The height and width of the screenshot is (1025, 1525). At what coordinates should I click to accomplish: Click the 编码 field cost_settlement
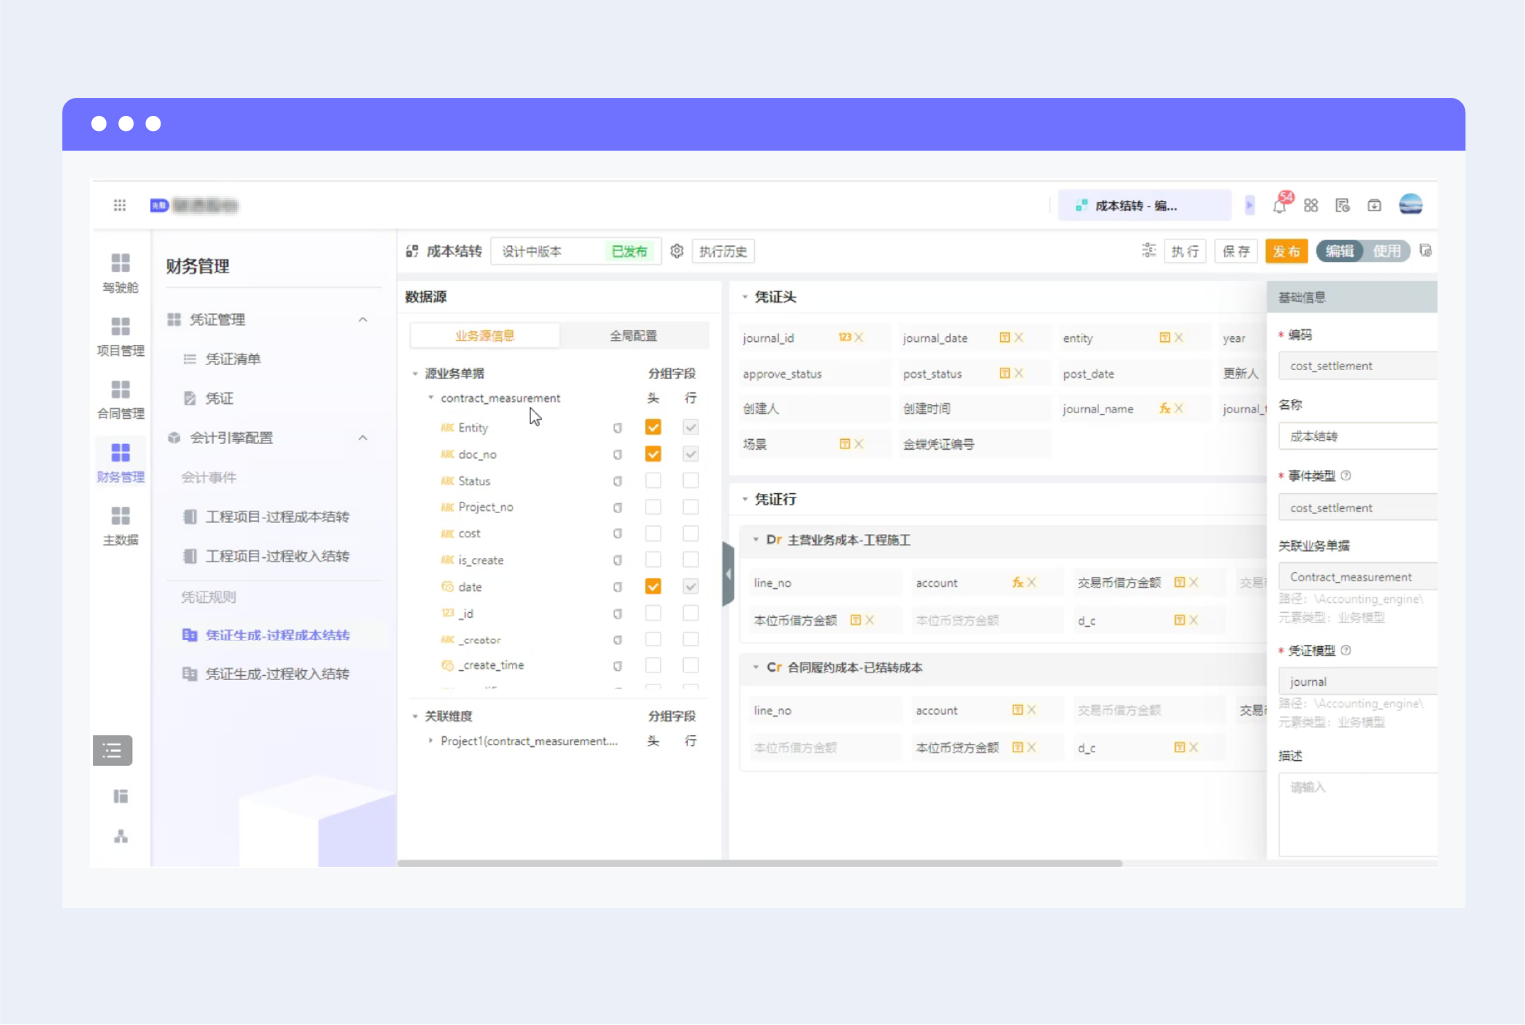coord(1357,366)
